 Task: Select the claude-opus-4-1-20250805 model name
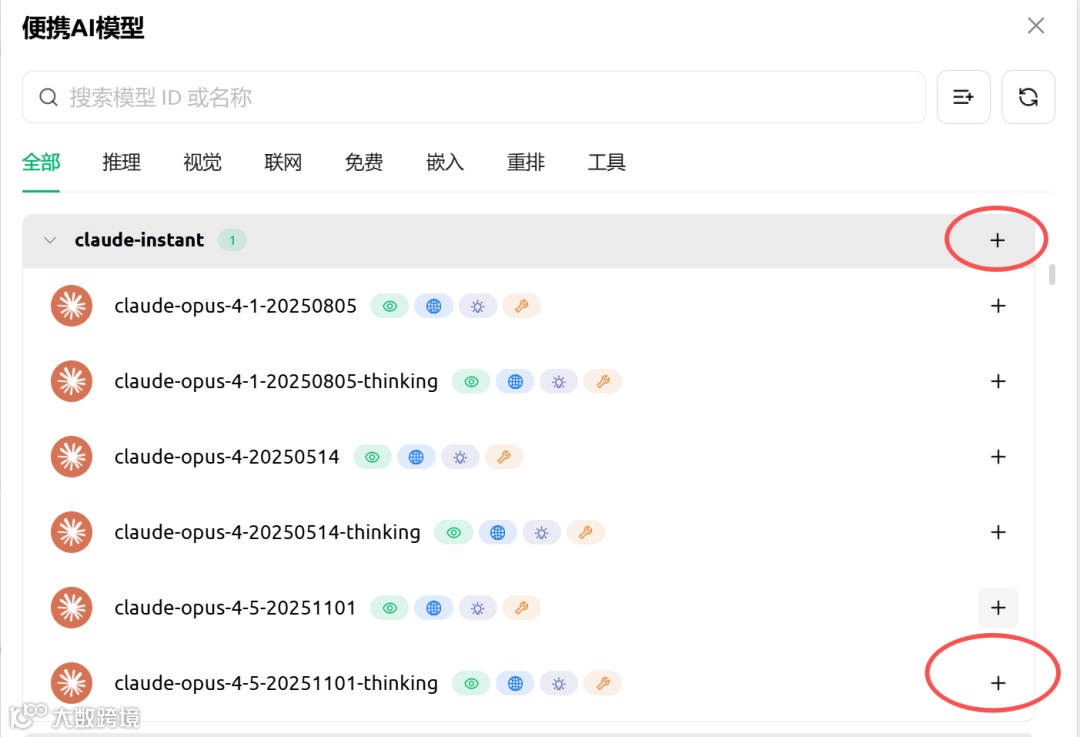click(x=236, y=306)
